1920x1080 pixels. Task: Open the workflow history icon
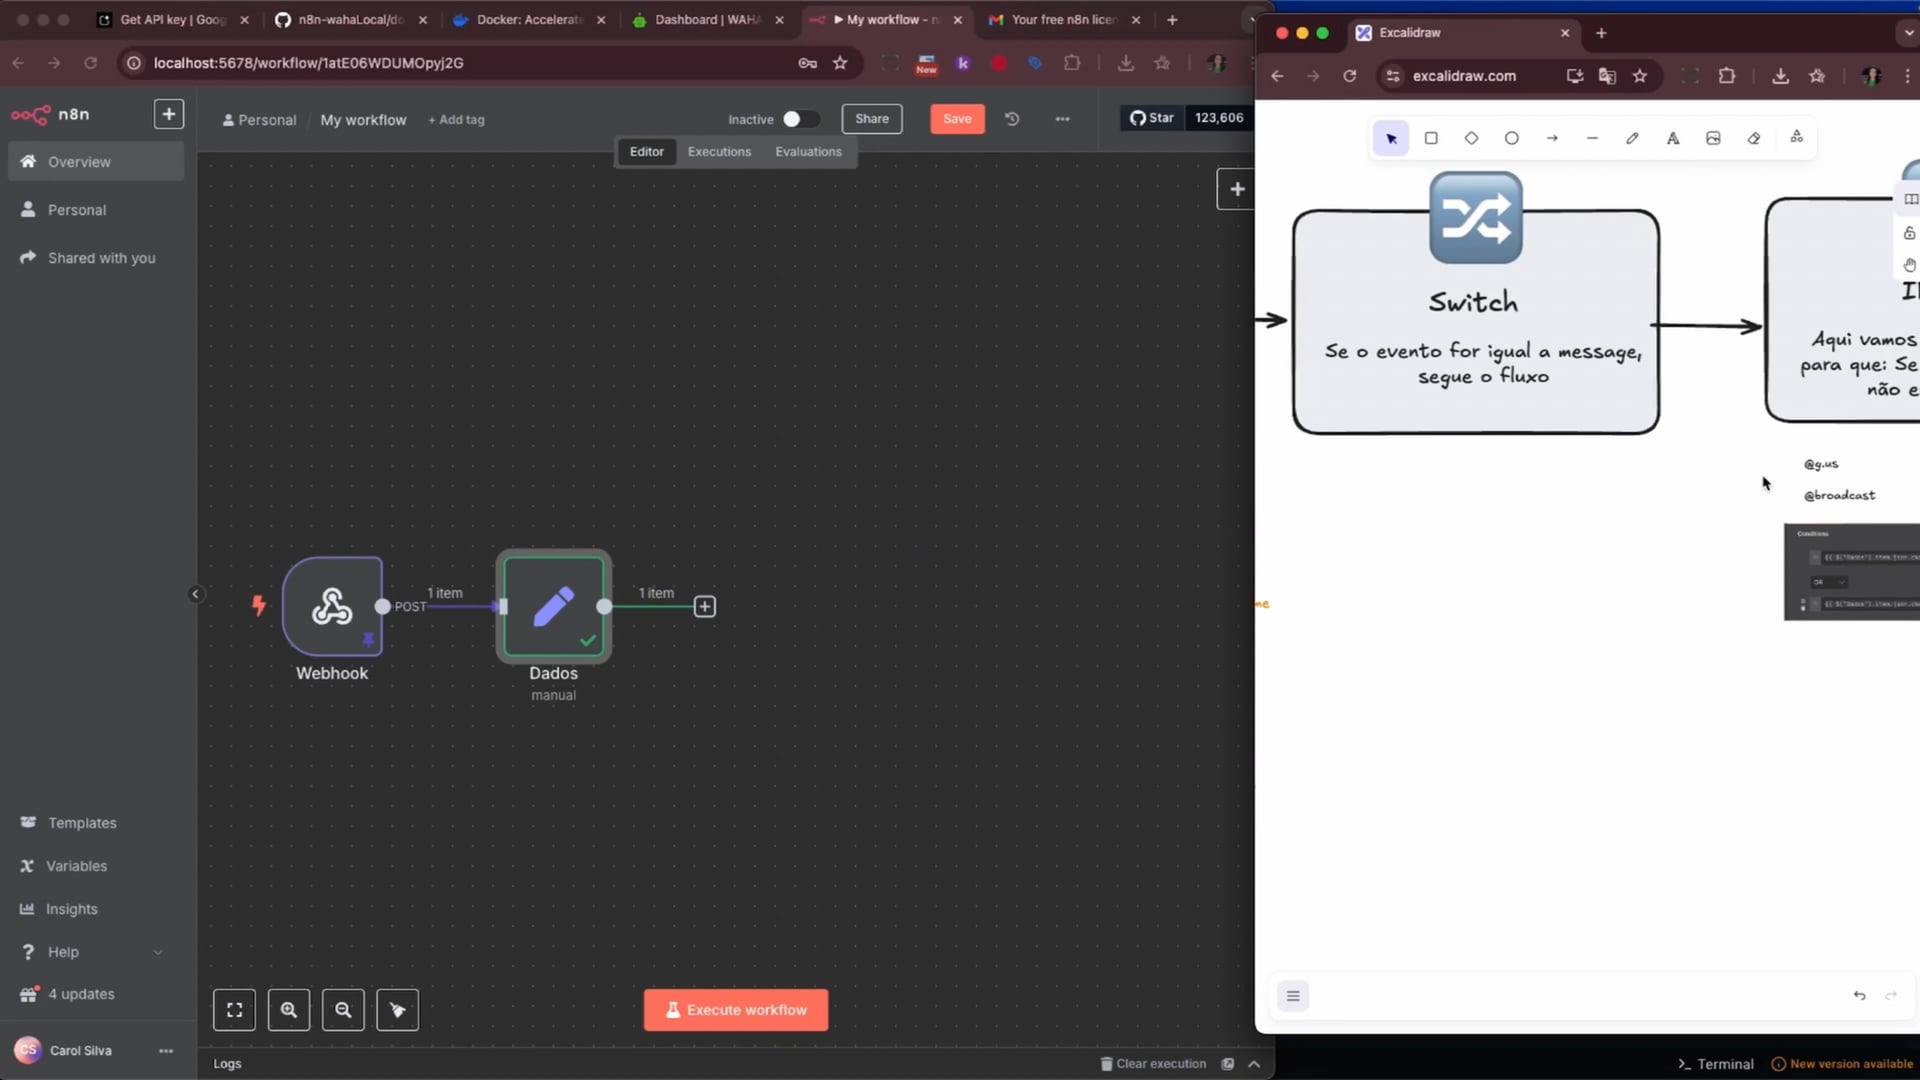click(x=1012, y=119)
